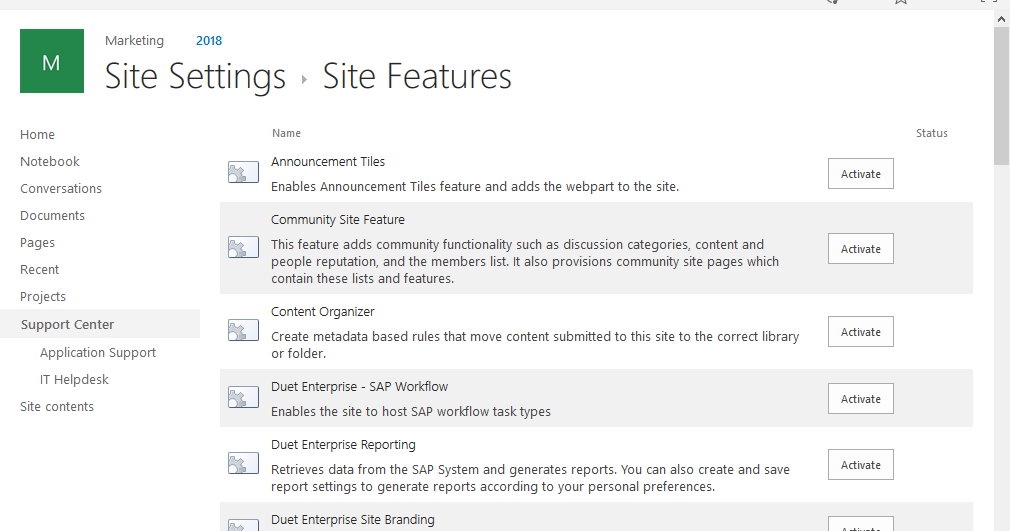The height and width of the screenshot is (531, 1010).
Task: Activate the Content Organizer feature
Action: tap(860, 332)
